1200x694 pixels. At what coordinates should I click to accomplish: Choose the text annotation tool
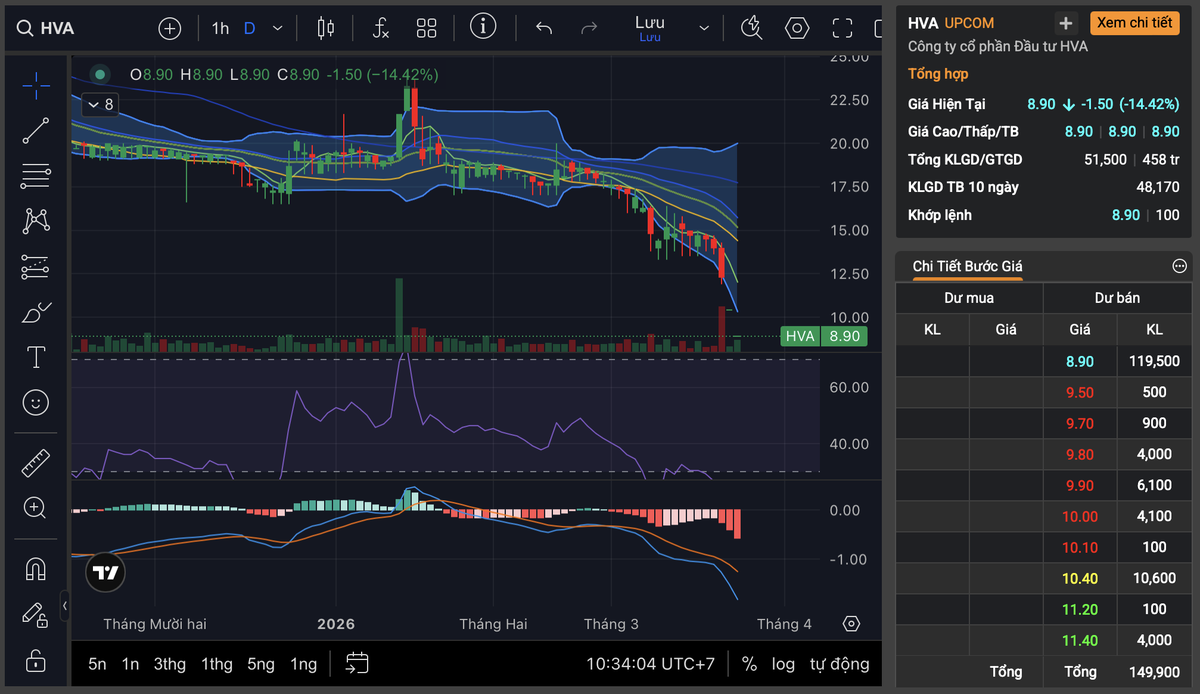[x=36, y=357]
